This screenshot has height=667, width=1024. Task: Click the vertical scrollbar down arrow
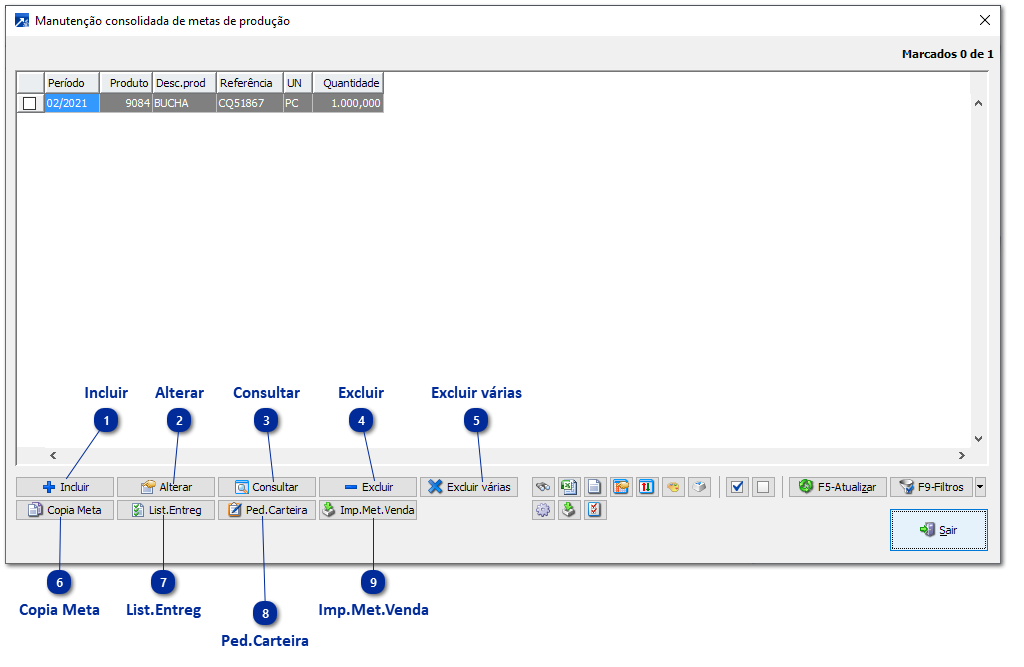click(x=978, y=439)
